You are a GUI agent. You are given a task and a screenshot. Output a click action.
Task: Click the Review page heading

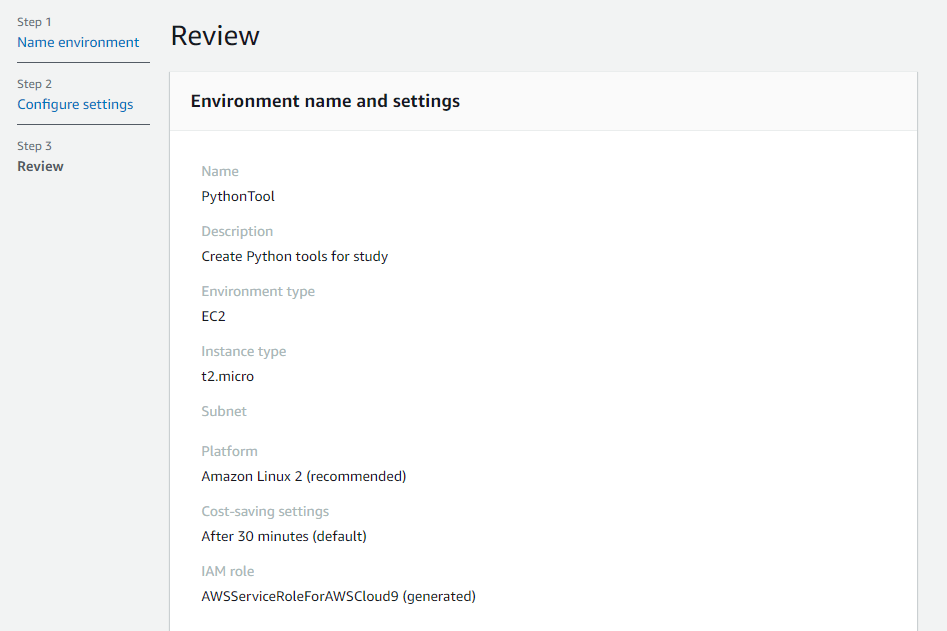(215, 36)
